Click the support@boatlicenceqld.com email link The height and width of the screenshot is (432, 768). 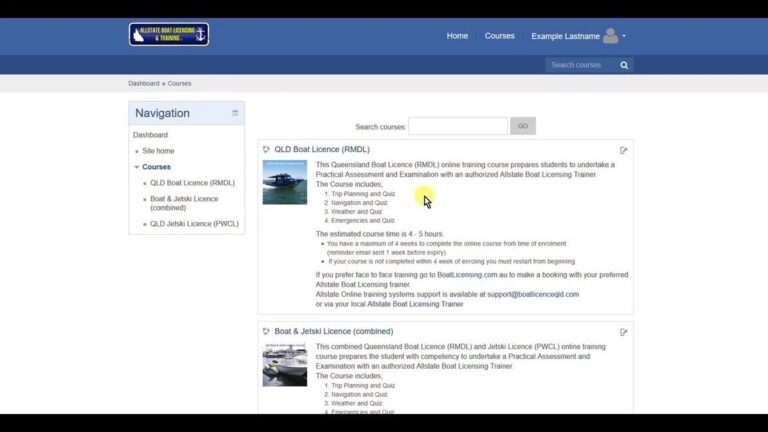pos(533,294)
